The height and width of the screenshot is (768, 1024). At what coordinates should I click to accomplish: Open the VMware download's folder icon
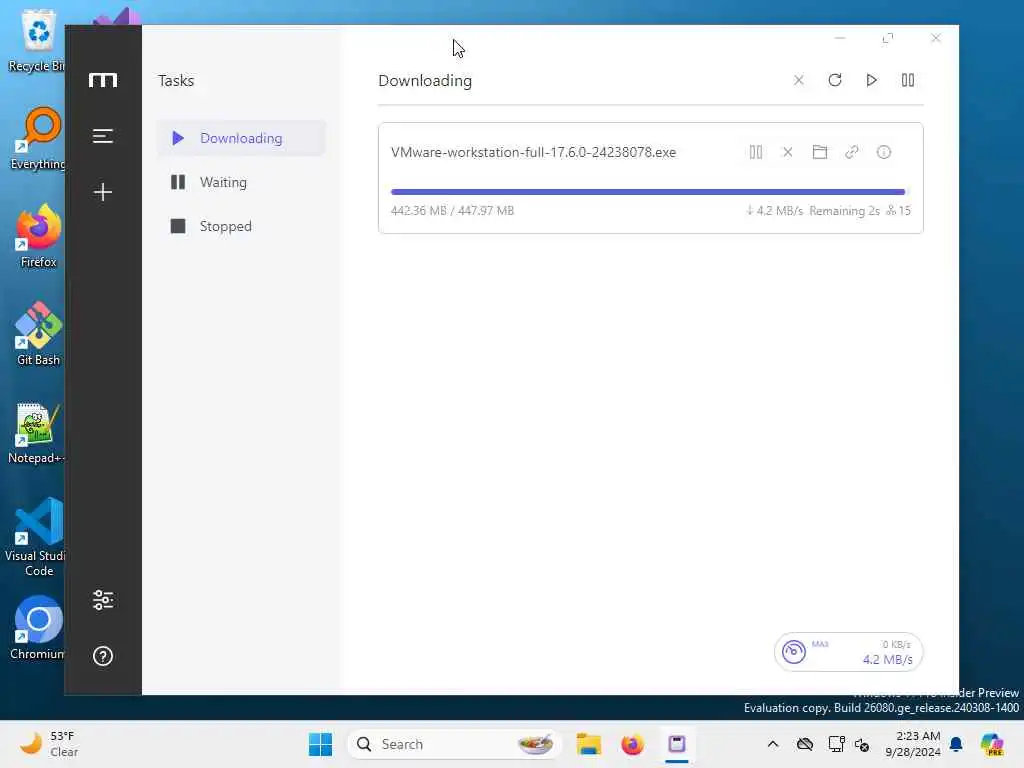[820, 152]
